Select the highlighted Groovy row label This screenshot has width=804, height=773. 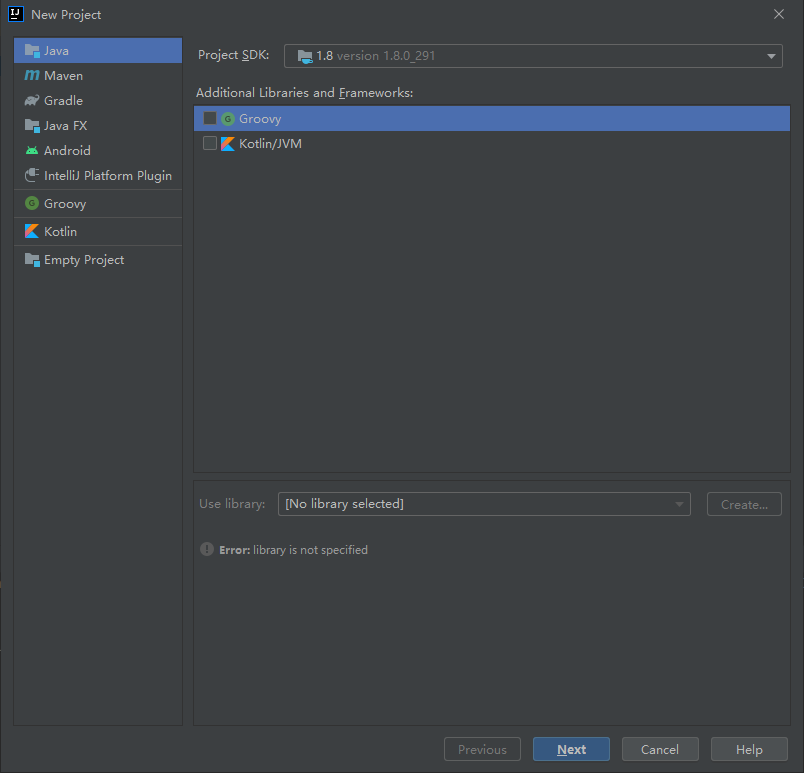pyautogui.click(x=260, y=119)
